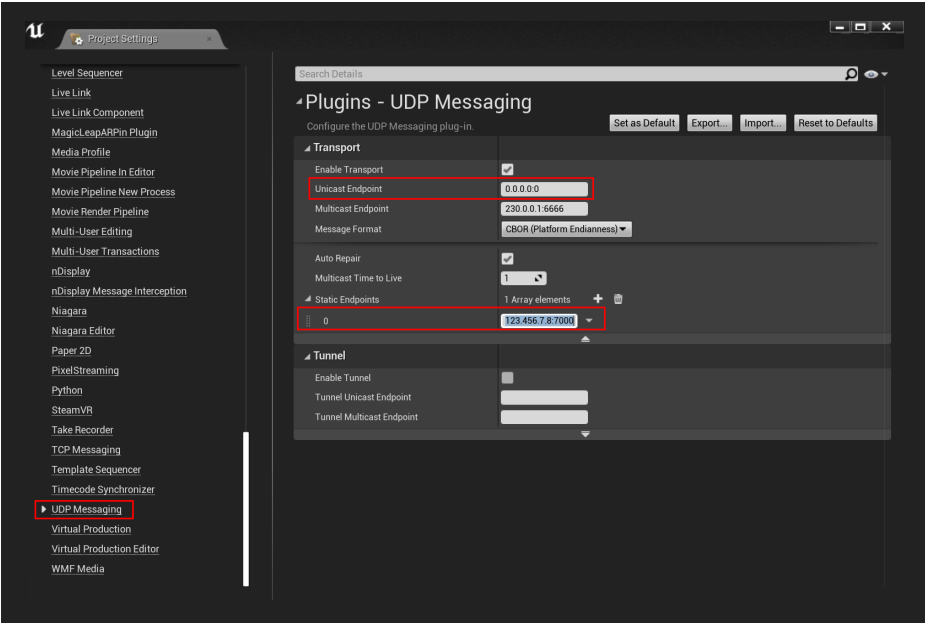This screenshot has width=925, height=623.
Task: Open Virtual Production settings
Action: click(91, 529)
